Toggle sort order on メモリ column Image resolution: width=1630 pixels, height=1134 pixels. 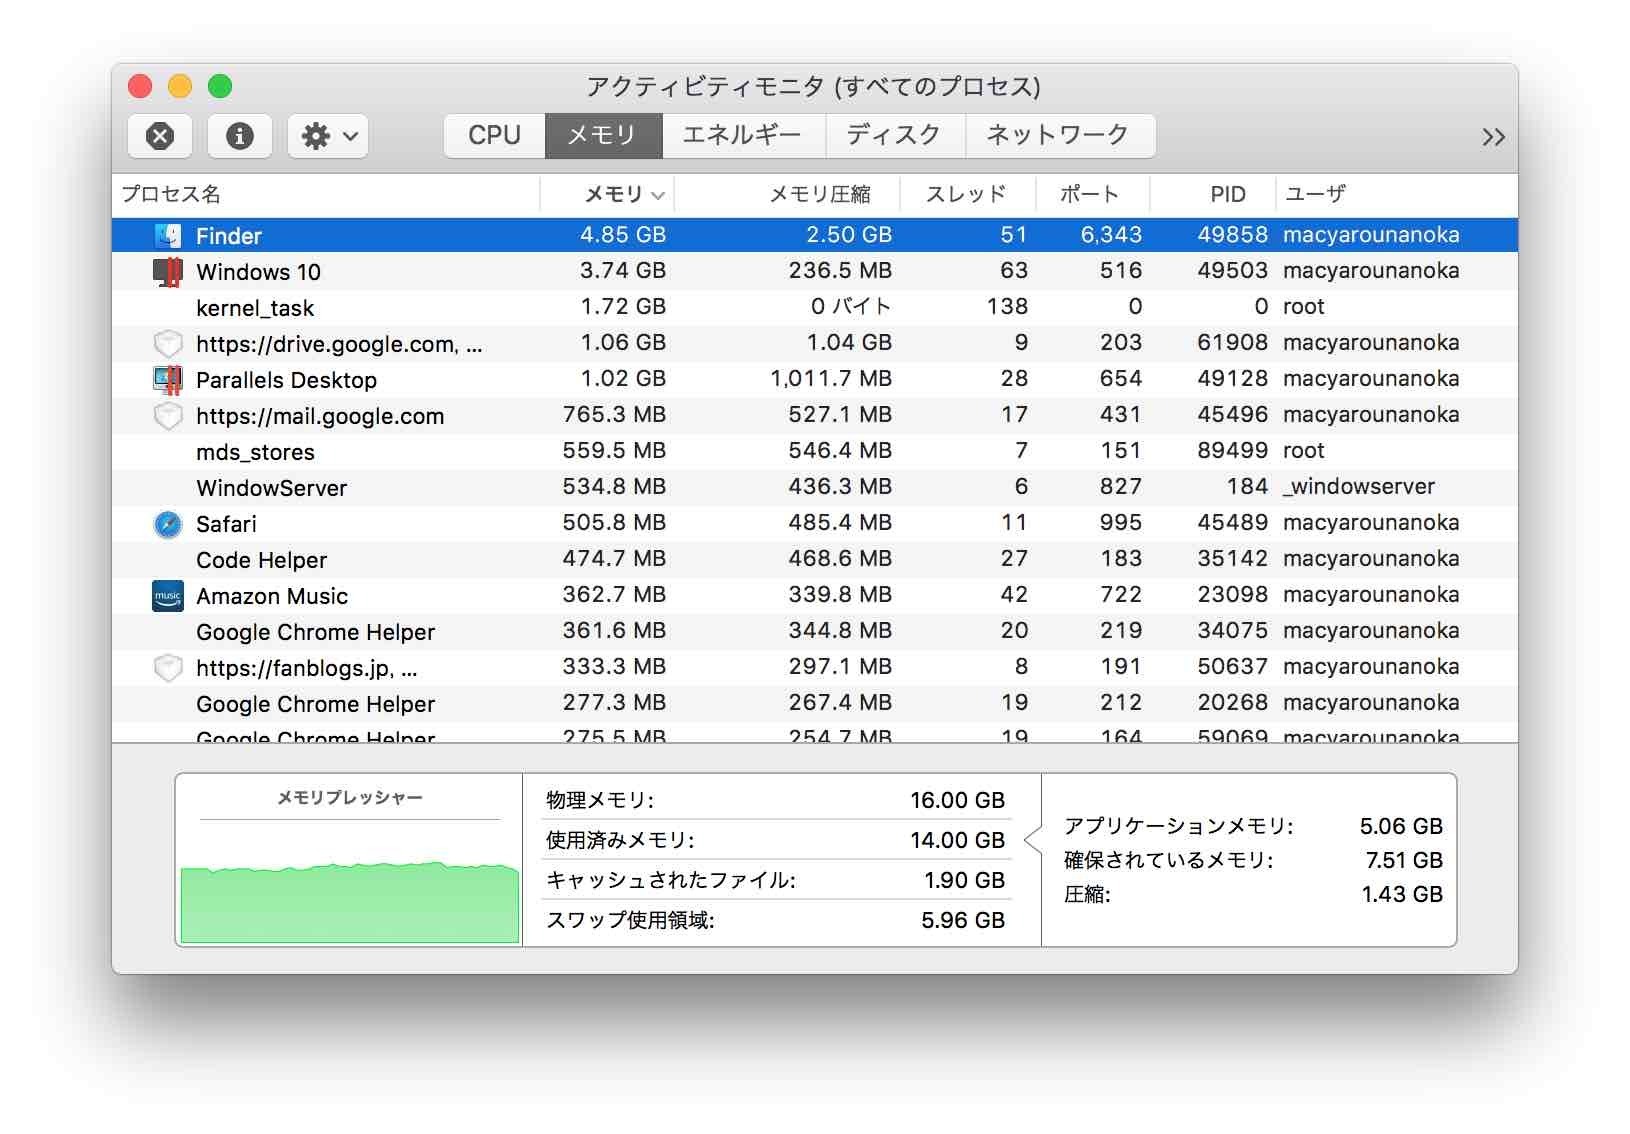pos(607,194)
